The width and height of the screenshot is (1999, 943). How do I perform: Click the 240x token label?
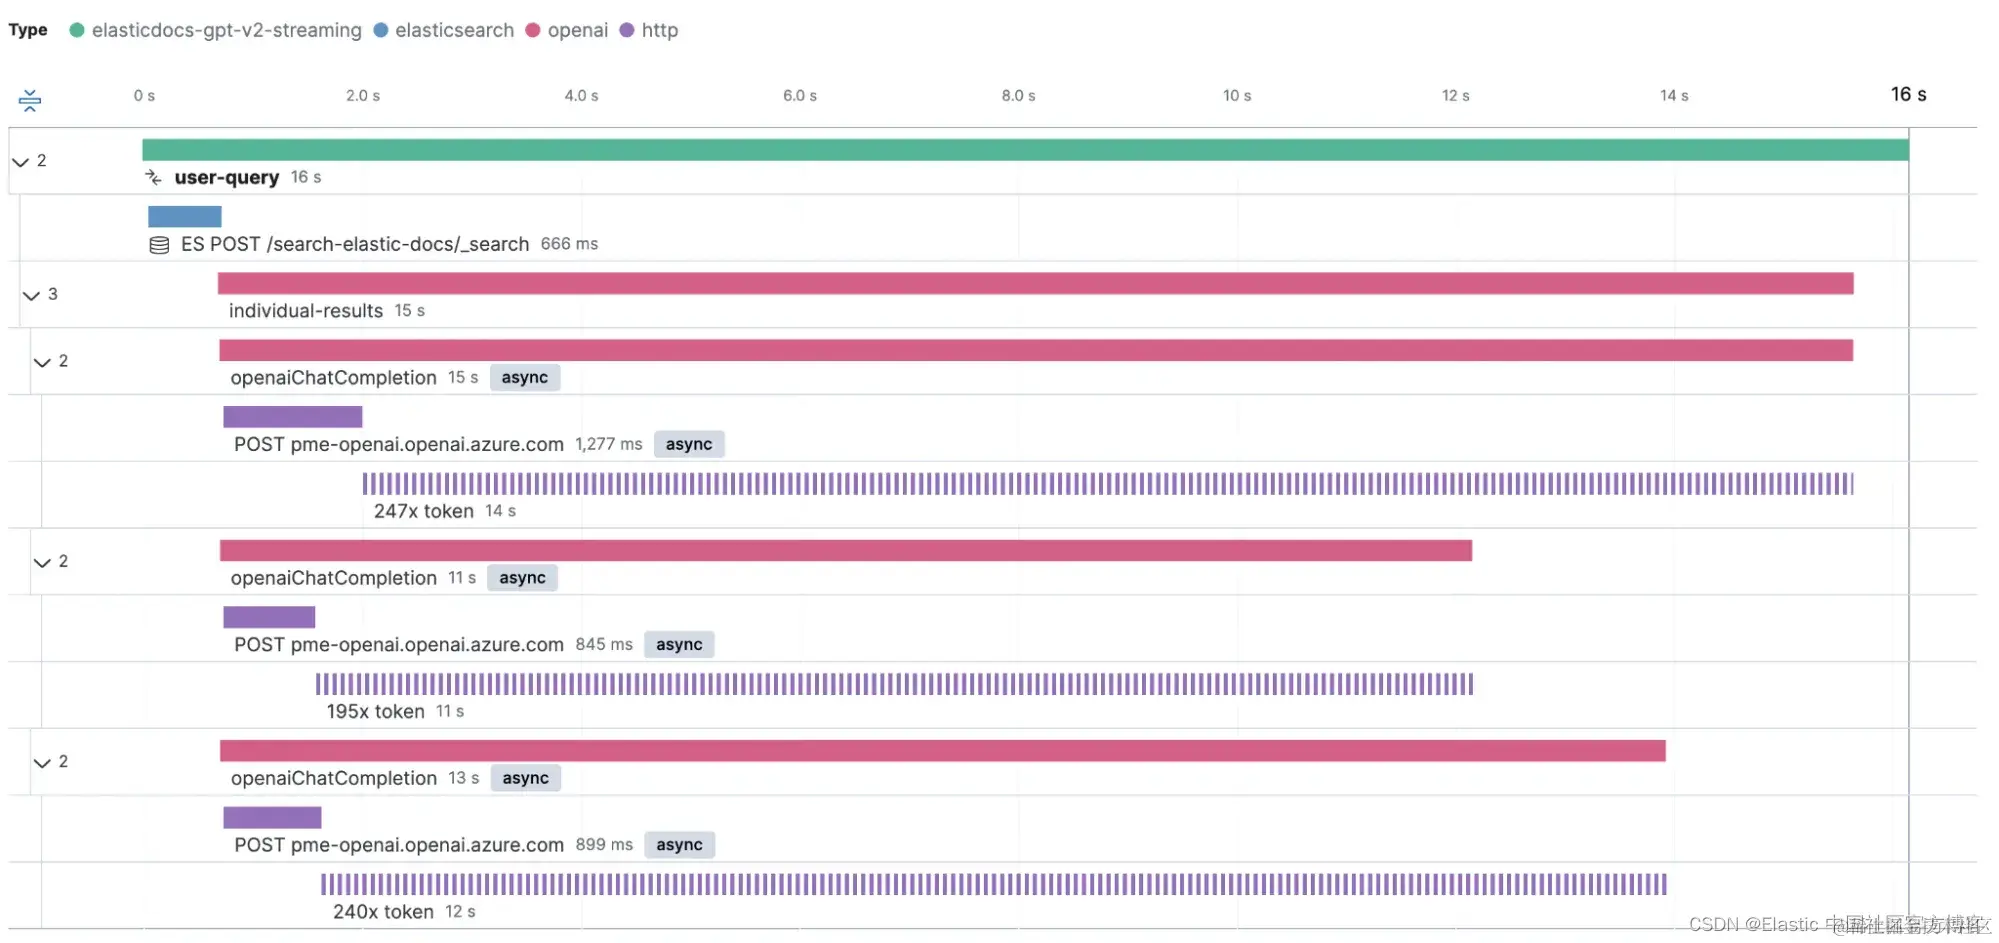(x=383, y=912)
